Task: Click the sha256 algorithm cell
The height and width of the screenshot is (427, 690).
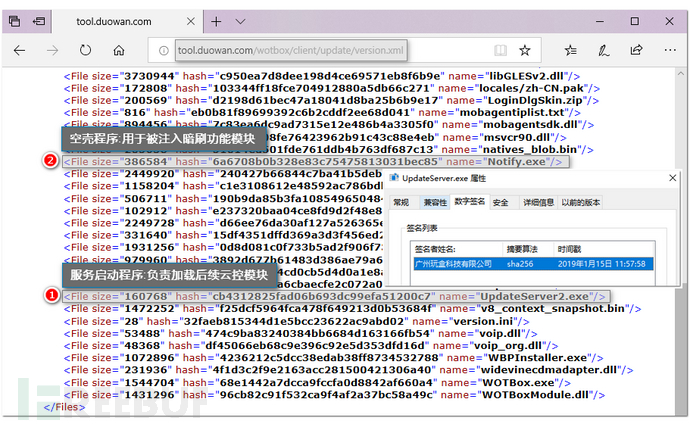Action: 520,264
